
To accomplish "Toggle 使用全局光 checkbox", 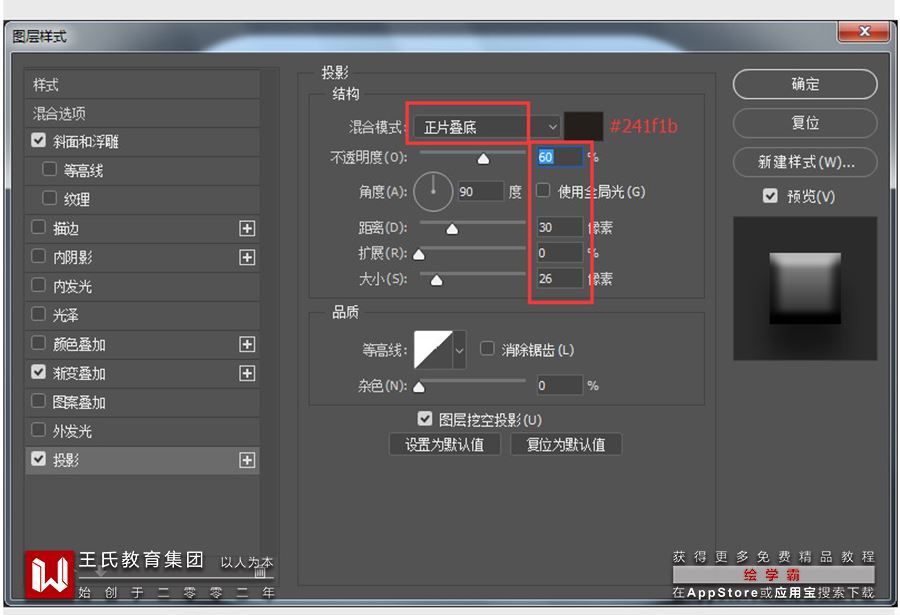I will (543, 190).
